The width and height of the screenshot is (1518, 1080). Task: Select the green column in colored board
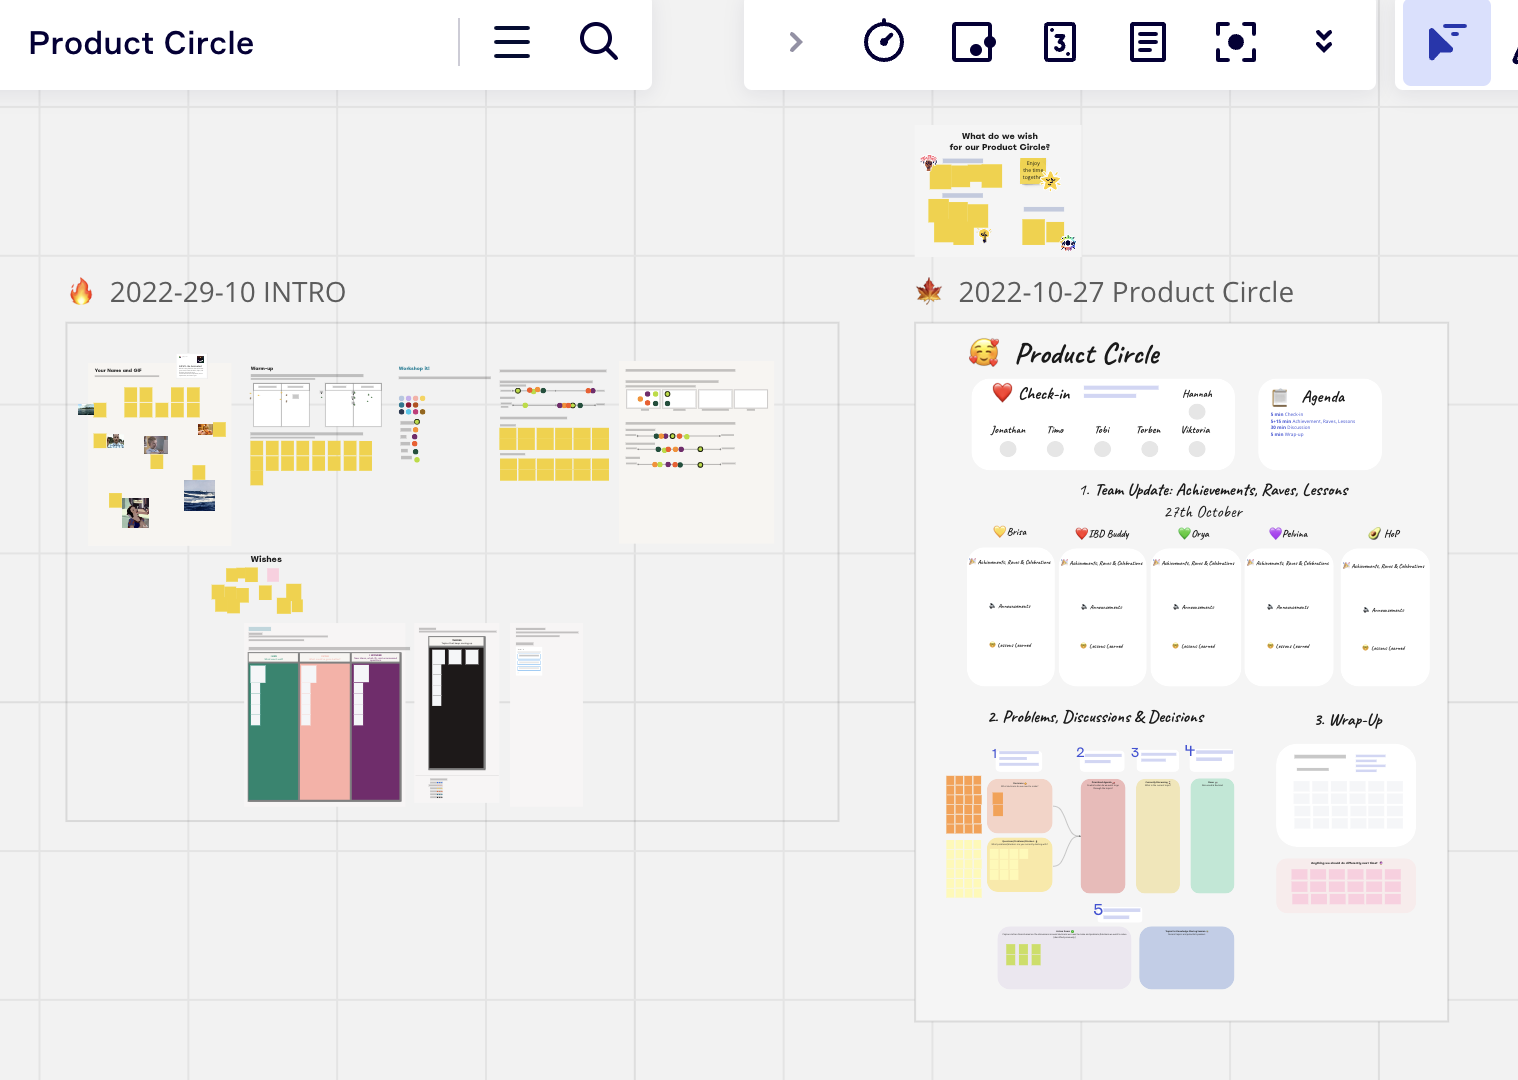pos(273,731)
